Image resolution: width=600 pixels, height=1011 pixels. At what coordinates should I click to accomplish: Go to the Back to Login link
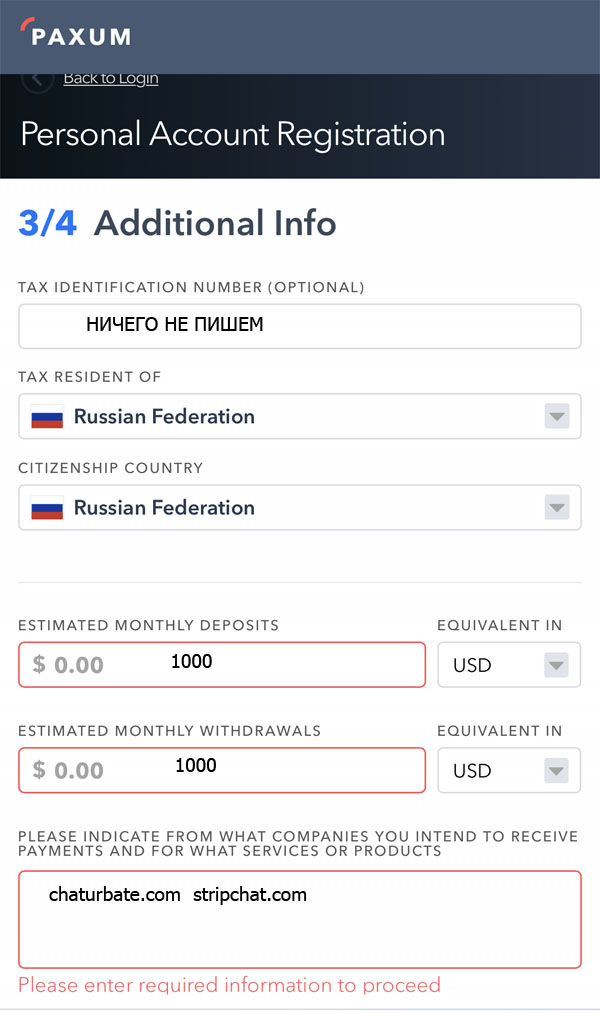[111, 79]
